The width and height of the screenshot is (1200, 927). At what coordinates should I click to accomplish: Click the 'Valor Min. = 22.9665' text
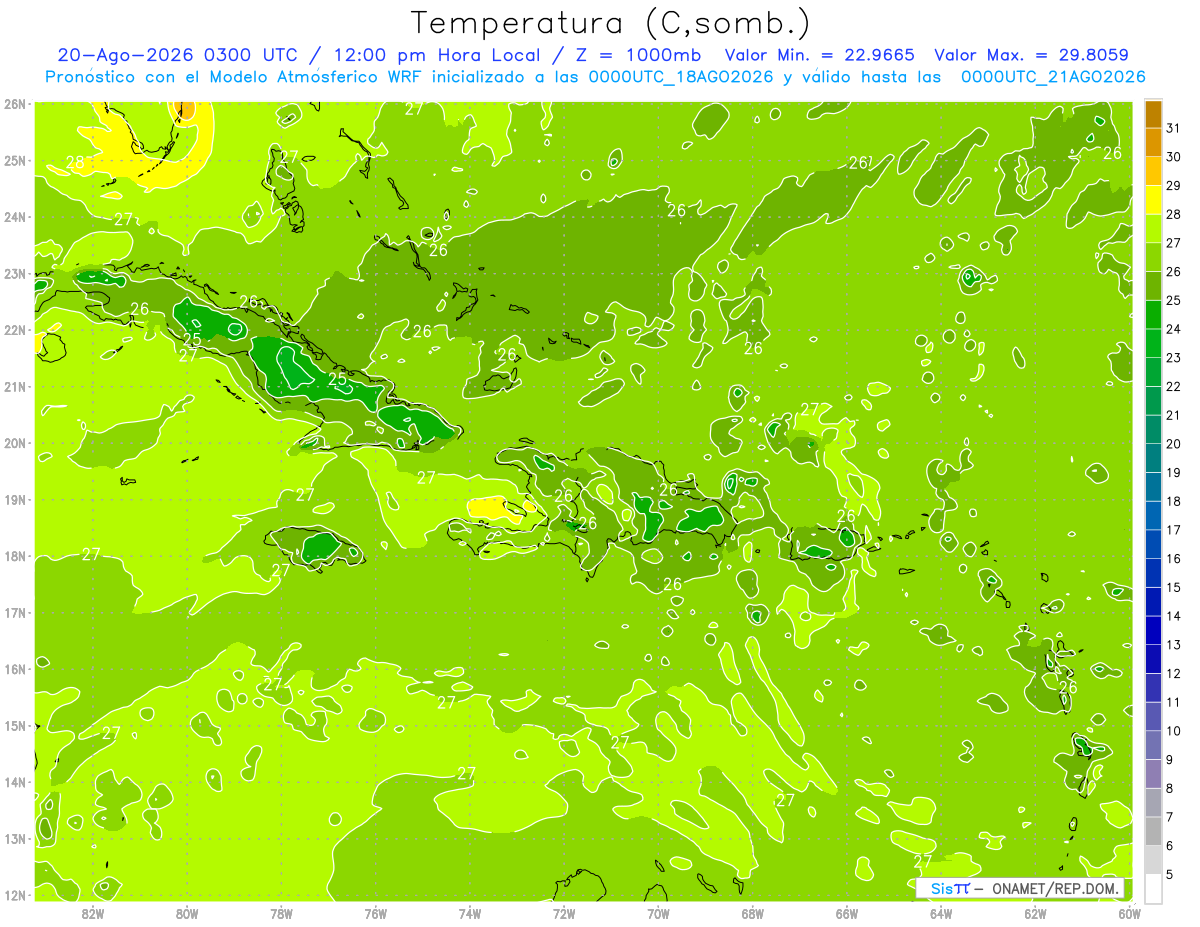pyautogui.click(x=819, y=55)
